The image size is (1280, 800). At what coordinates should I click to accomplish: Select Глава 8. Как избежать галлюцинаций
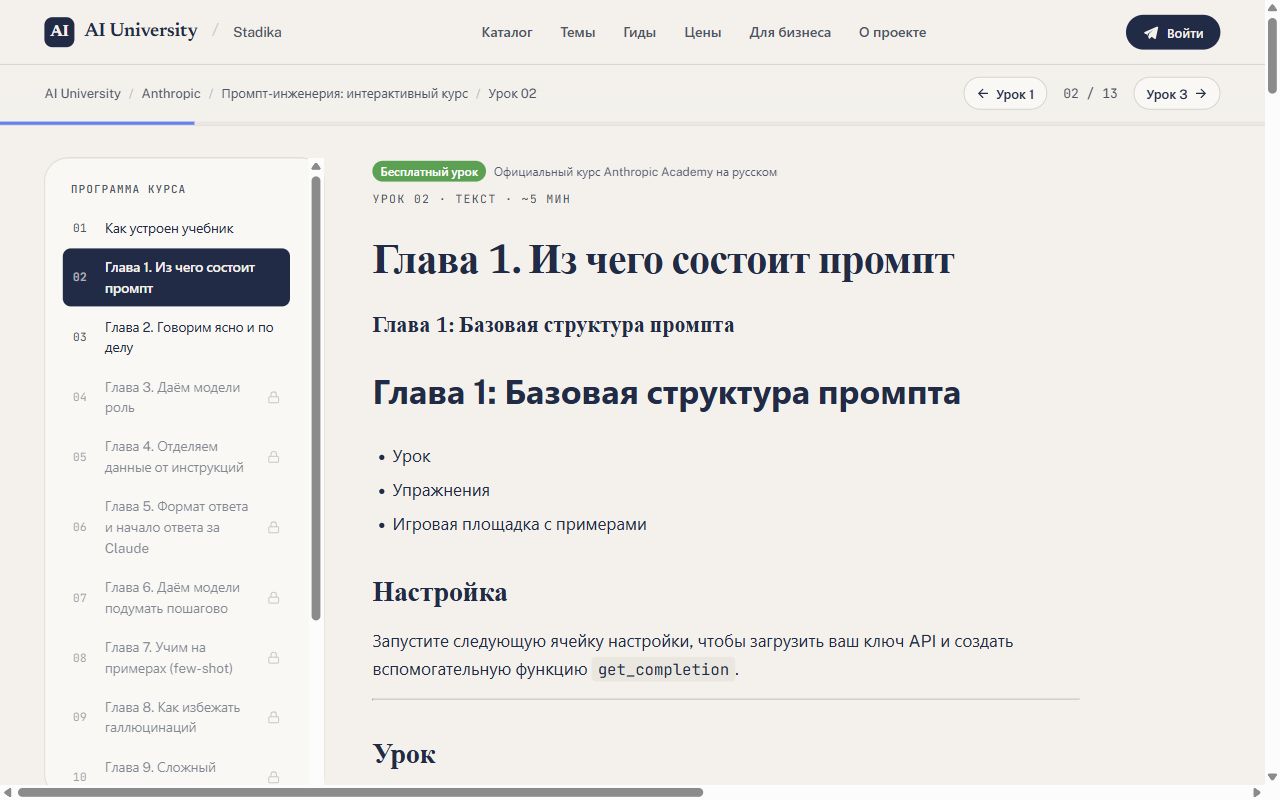point(176,717)
